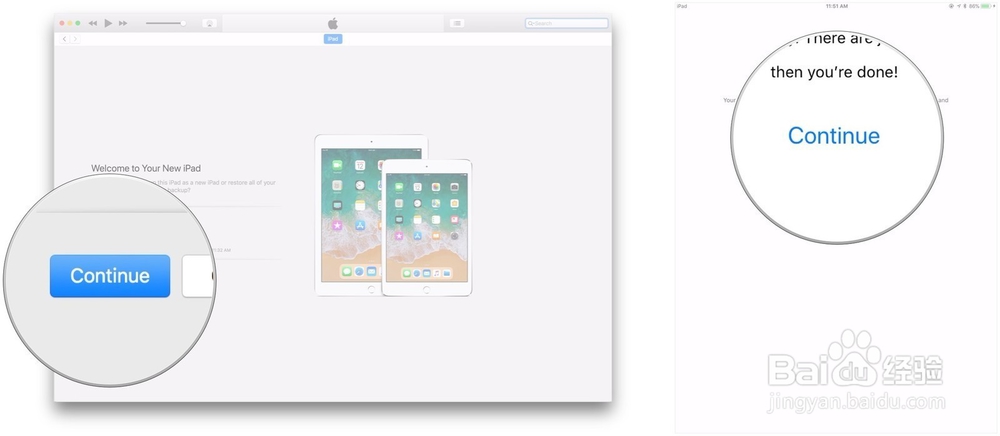
Task: Click the larger iPad image
Action: [x=371, y=215]
